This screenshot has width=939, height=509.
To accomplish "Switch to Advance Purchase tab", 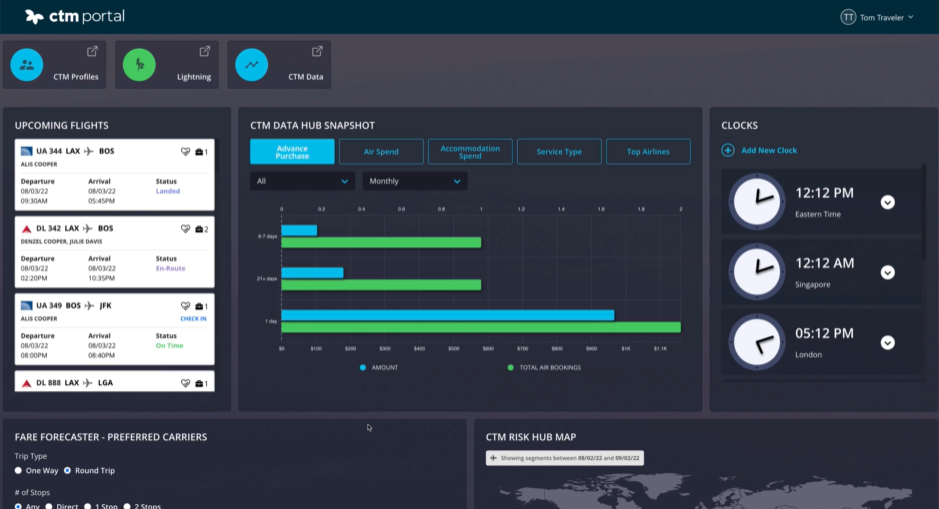I will click(292, 152).
